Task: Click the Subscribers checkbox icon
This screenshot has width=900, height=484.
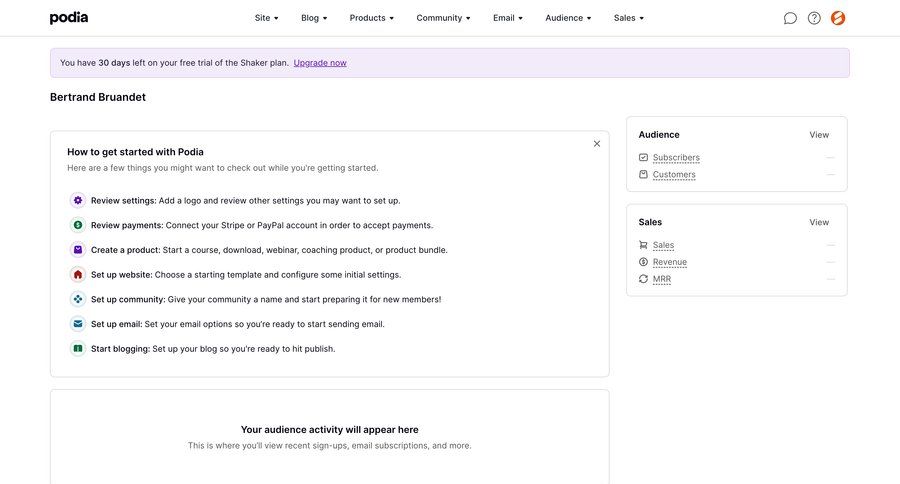Action: (643, 157)
